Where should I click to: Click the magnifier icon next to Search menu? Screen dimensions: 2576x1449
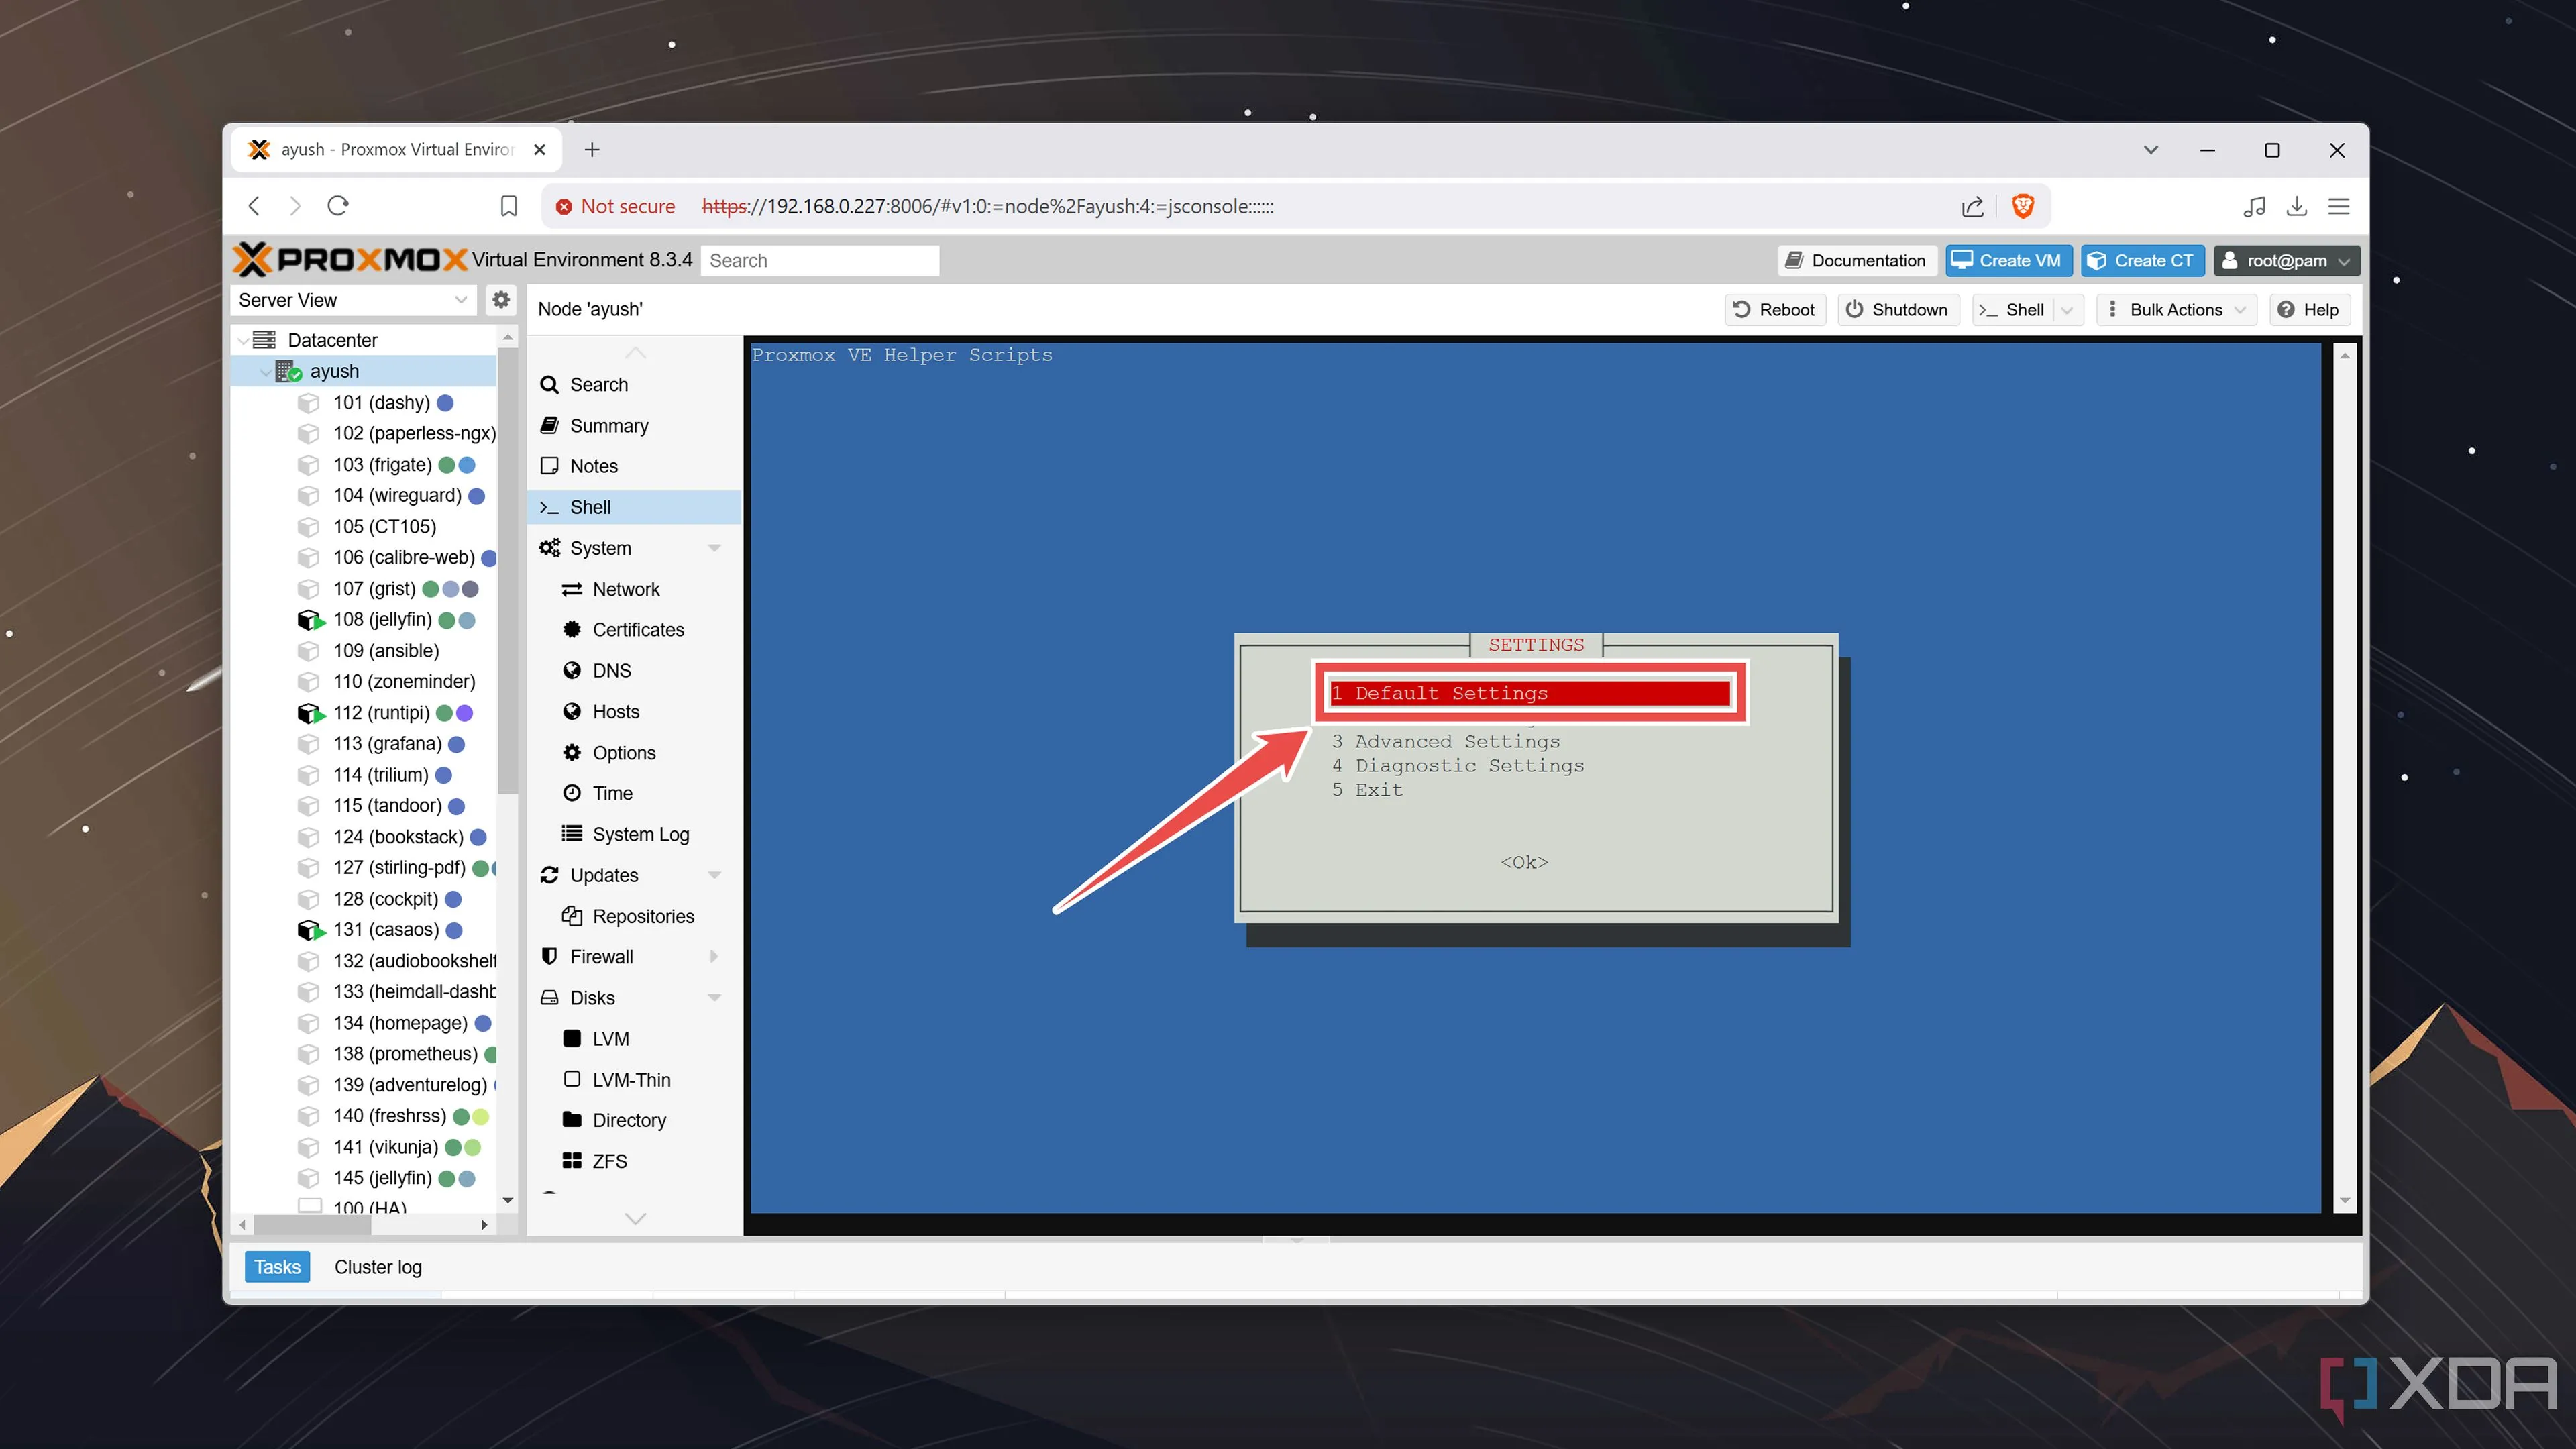[x=549, y=385]
